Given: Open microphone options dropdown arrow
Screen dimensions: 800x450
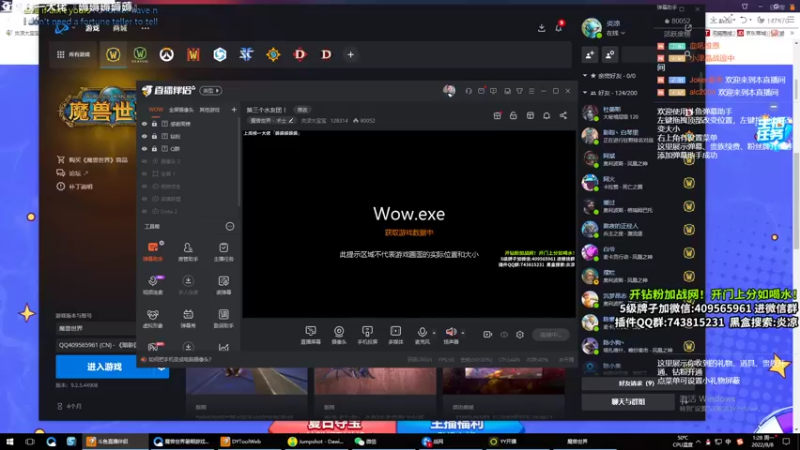Looking at the screenshot, I should click(434, 333).
